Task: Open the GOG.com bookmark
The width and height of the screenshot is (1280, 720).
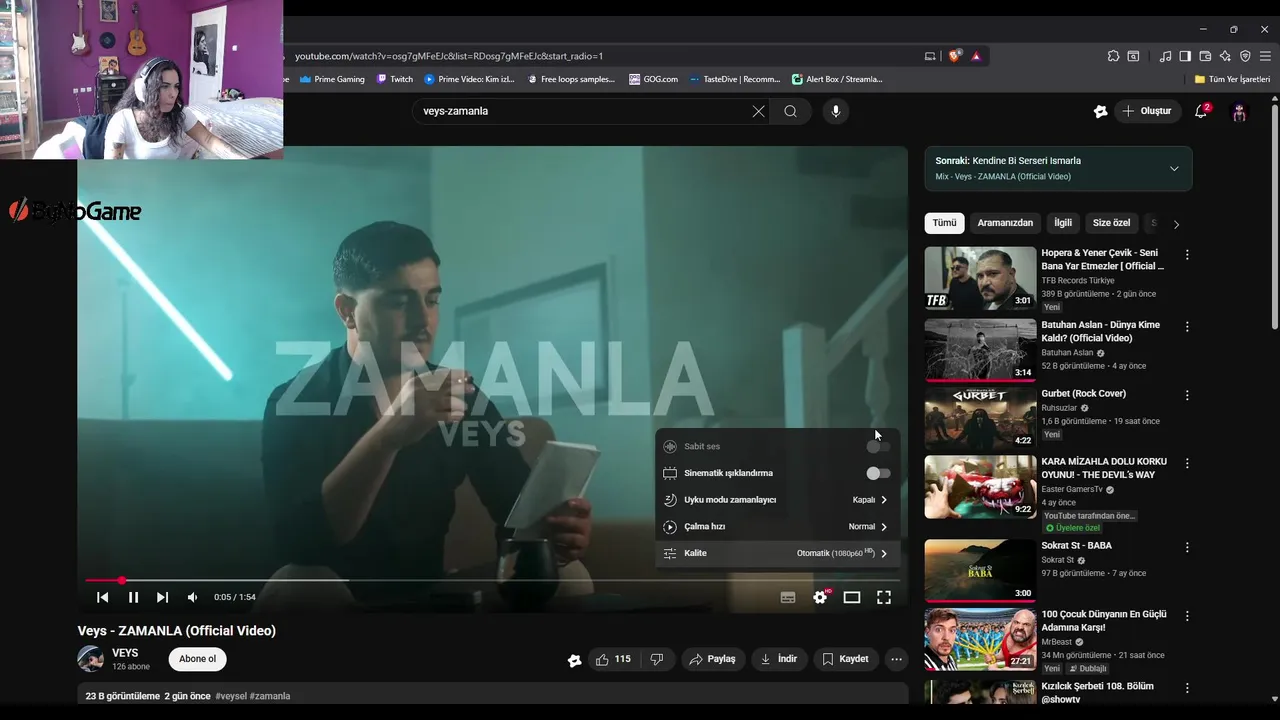Action: [653, 79]
